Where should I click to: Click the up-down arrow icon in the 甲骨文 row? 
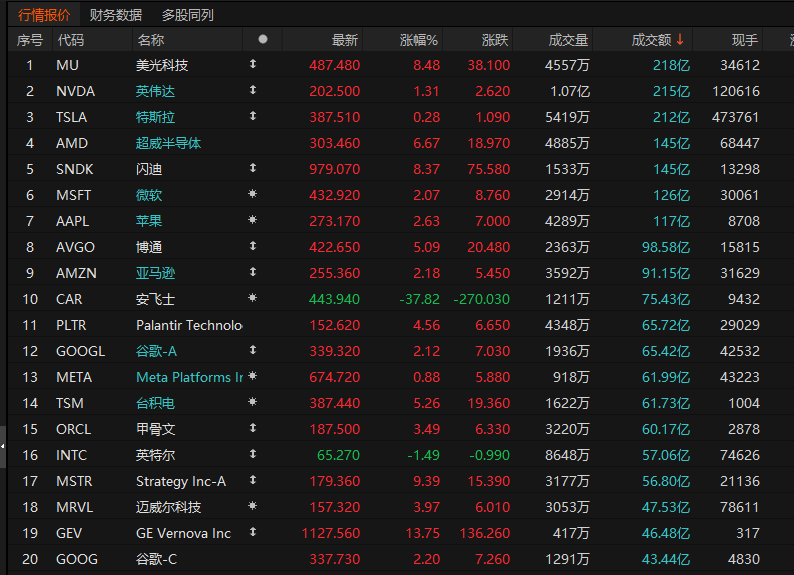(253, 428)
